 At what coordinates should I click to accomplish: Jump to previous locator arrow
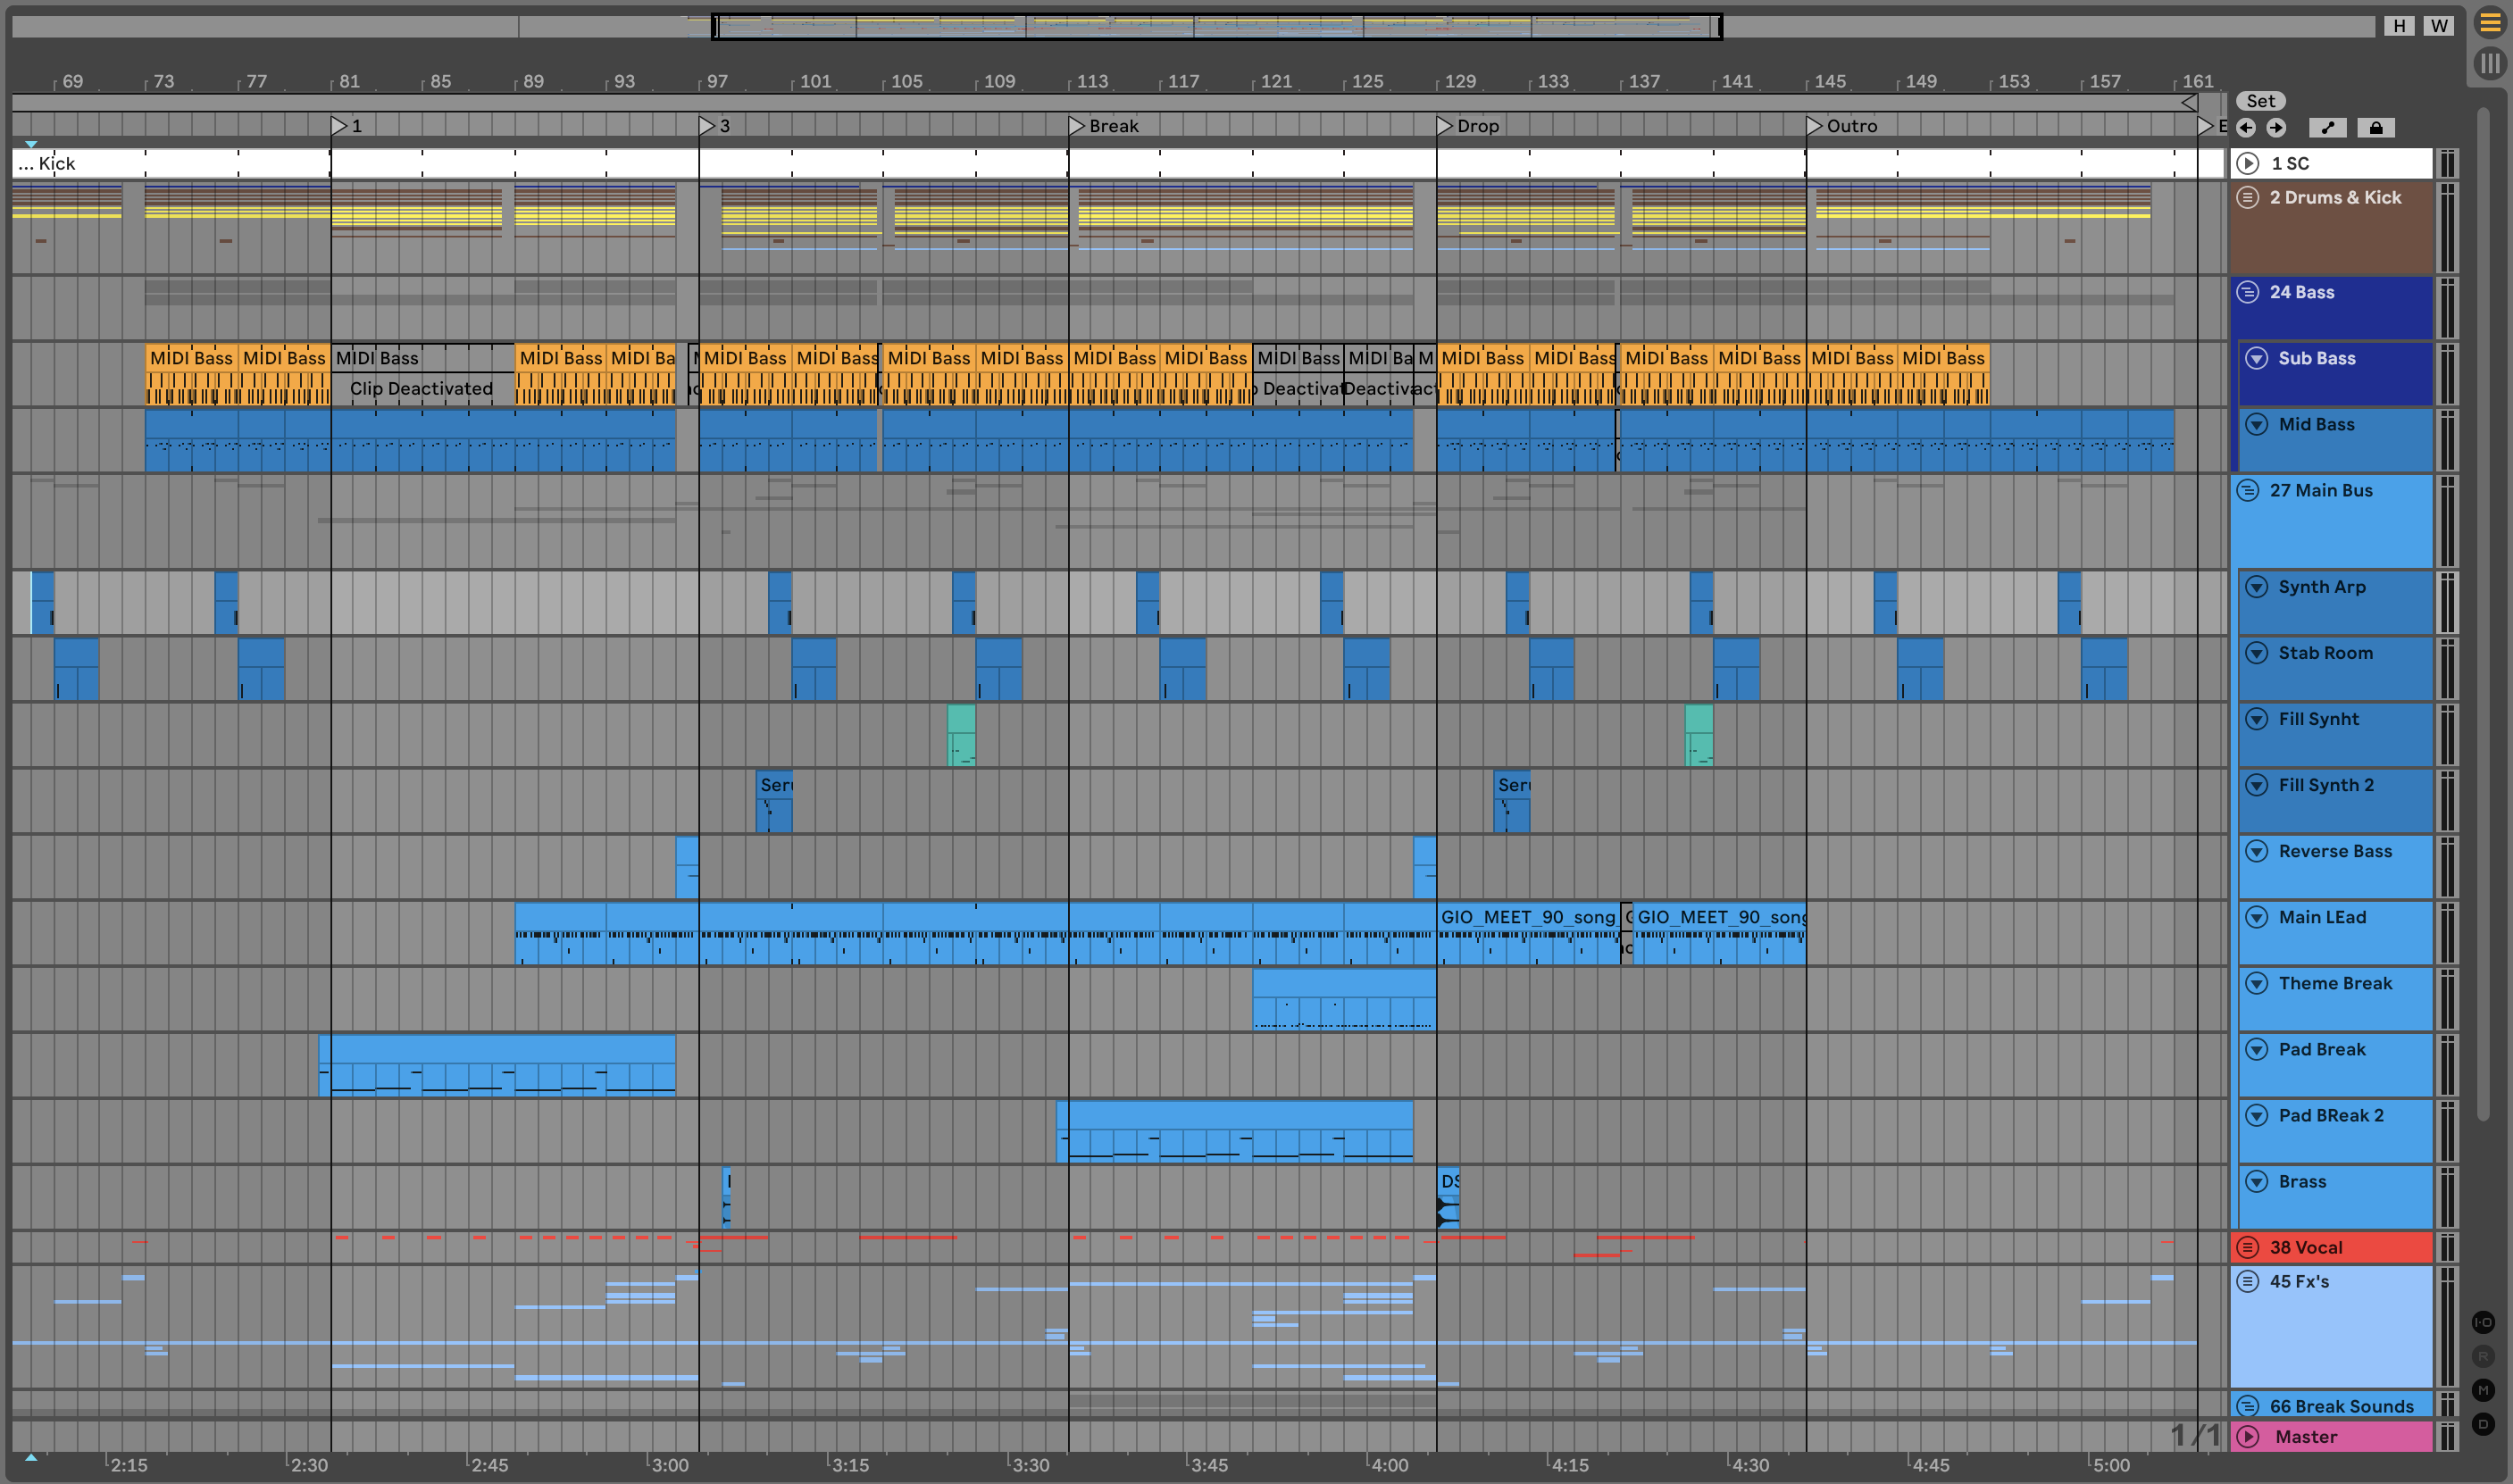coord(2246,127)
